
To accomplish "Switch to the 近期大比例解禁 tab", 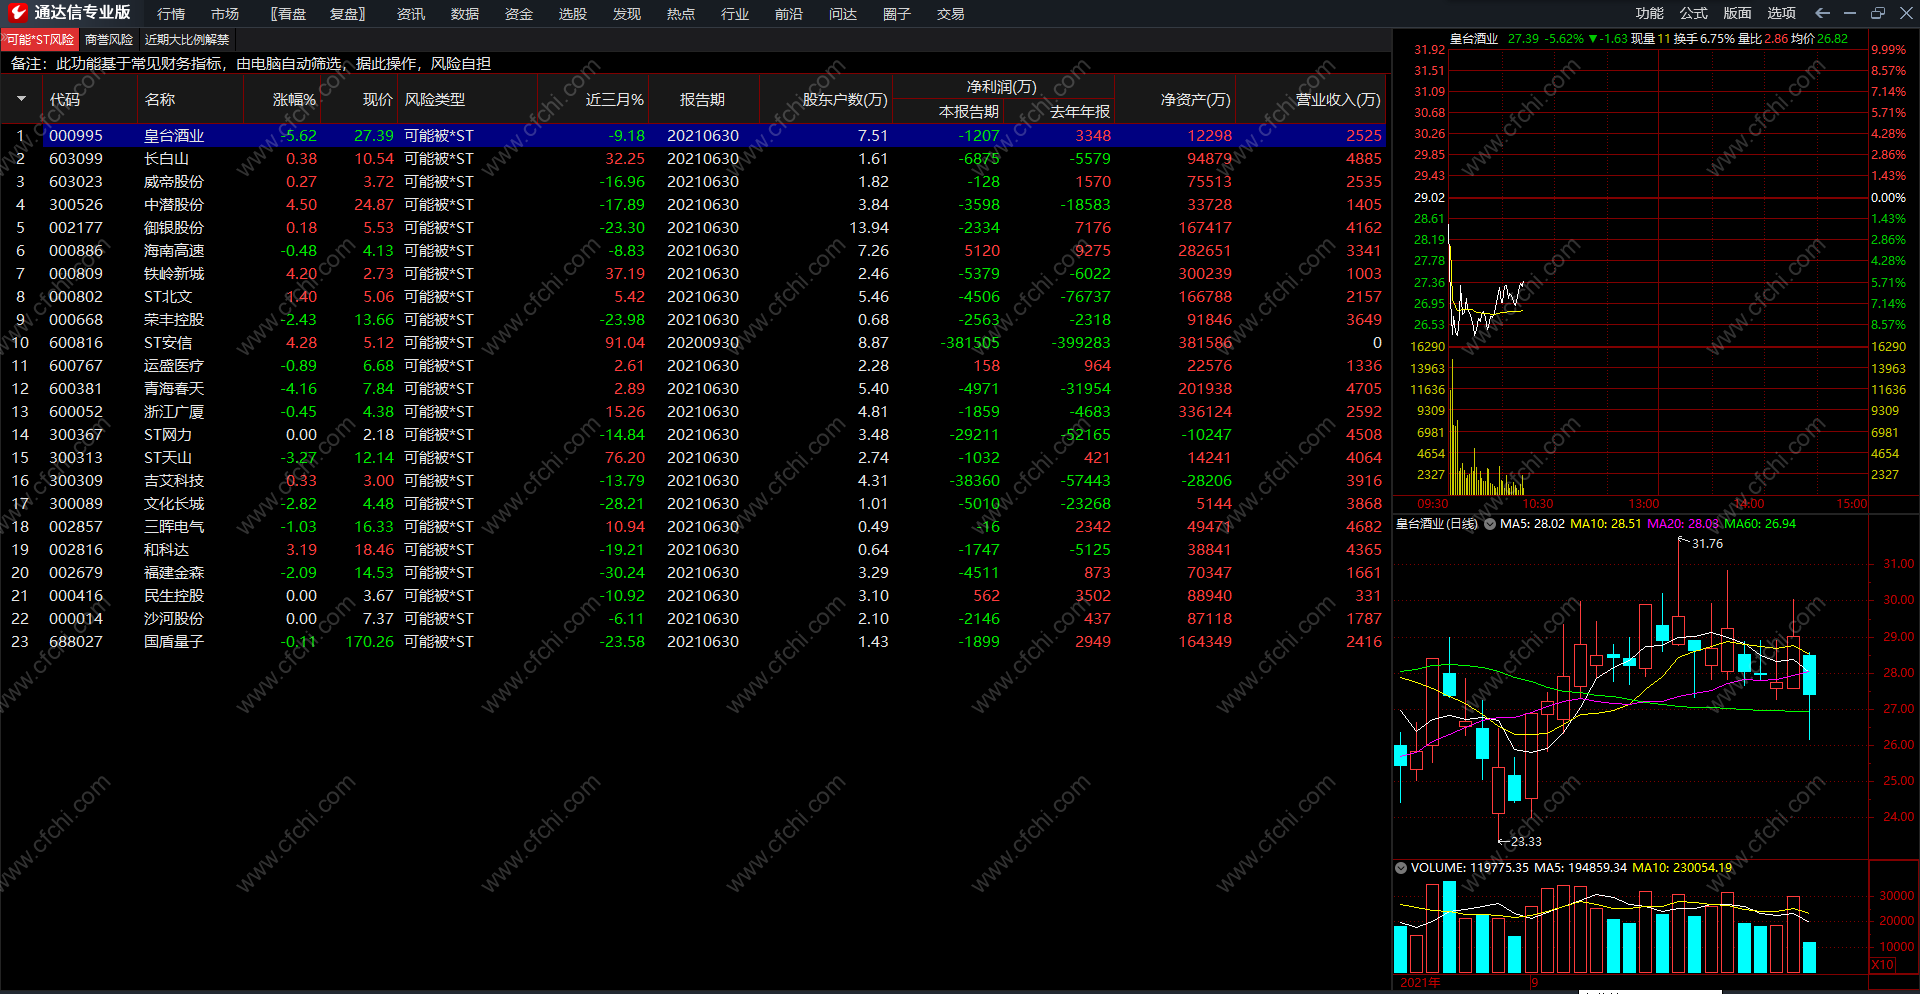I will [187, 40].
